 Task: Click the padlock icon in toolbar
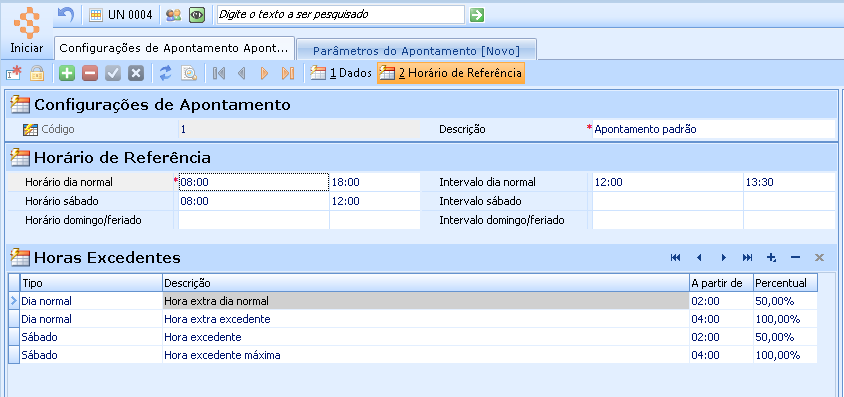click(x=37, y=73)
